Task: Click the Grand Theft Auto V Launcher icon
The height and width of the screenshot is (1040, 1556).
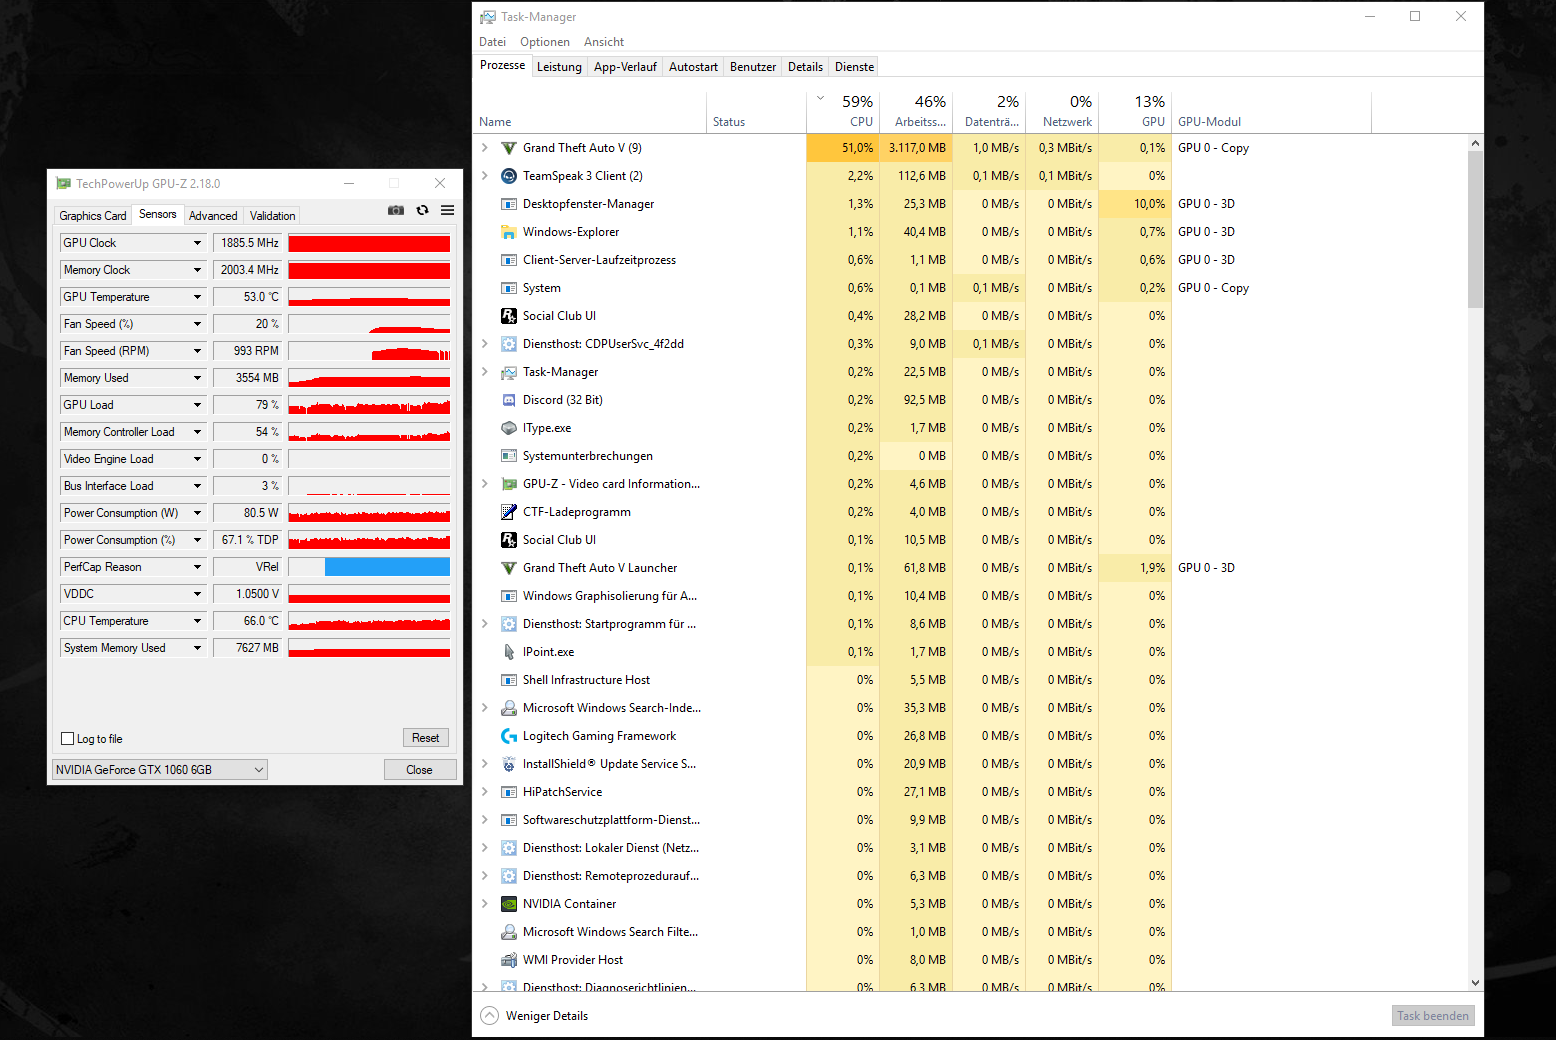Action: coord(508,568)
